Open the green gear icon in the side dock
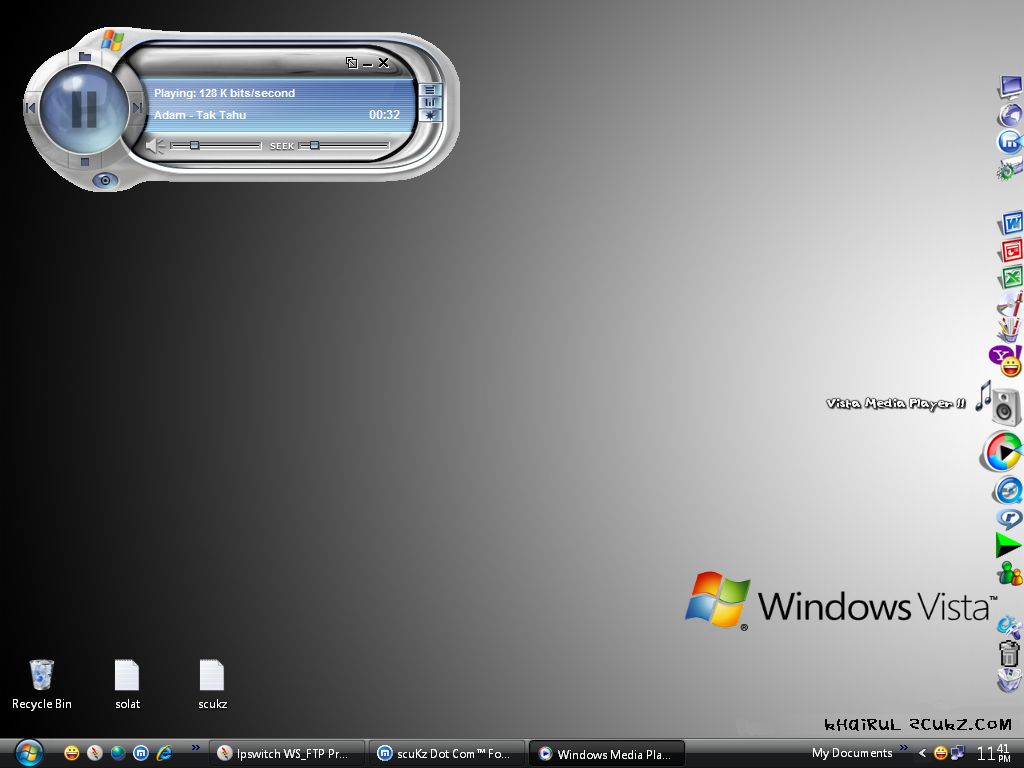The width and height of the screenshot is (1024, 768). pos(1010,168)
